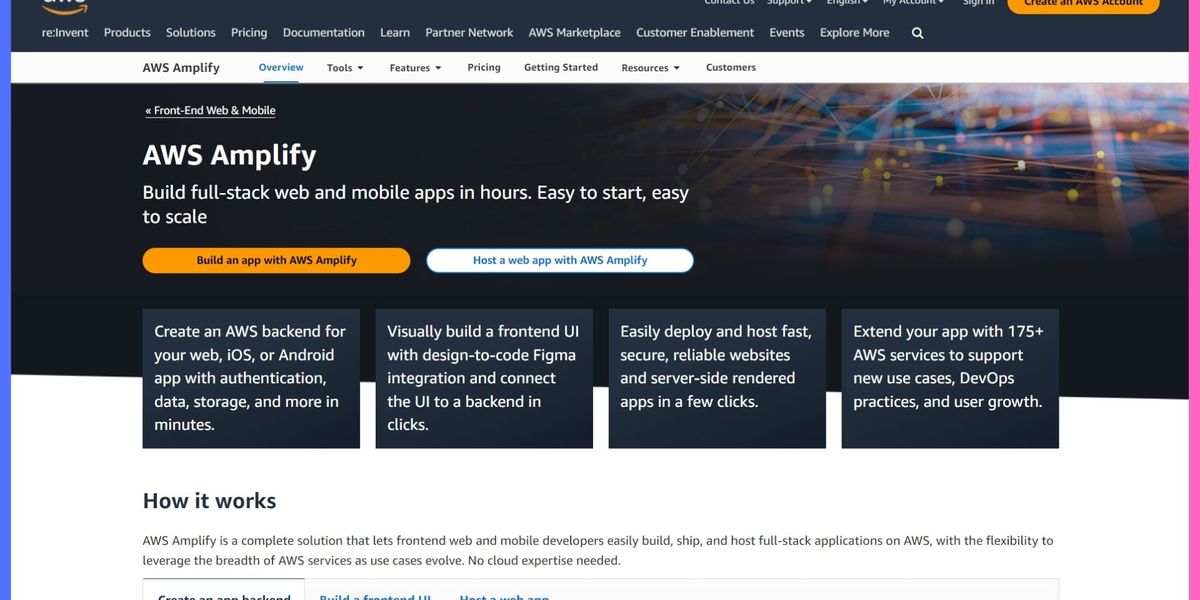1200x600 pixels.
Task: Open the English language selector
Action: (846, 2)
